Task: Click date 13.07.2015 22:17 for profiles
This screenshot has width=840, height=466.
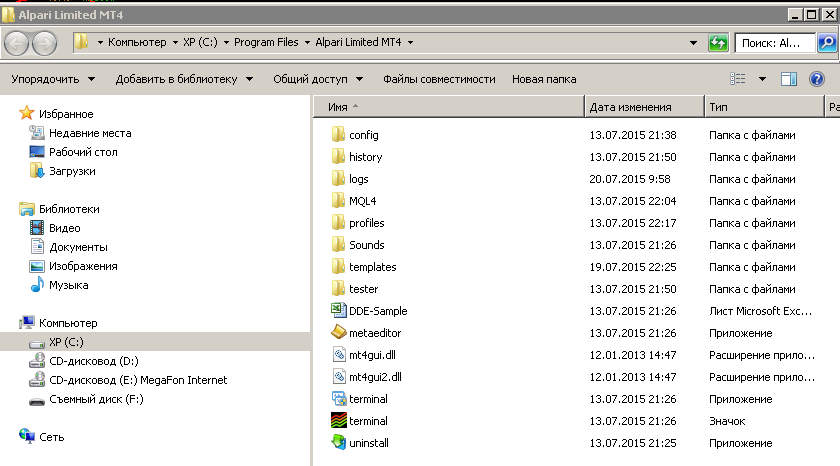Action: click(x=633, y=223)
